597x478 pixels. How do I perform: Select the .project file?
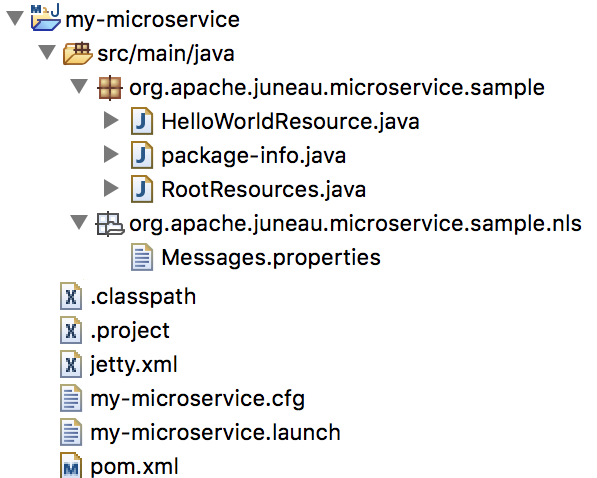(130, 331)
